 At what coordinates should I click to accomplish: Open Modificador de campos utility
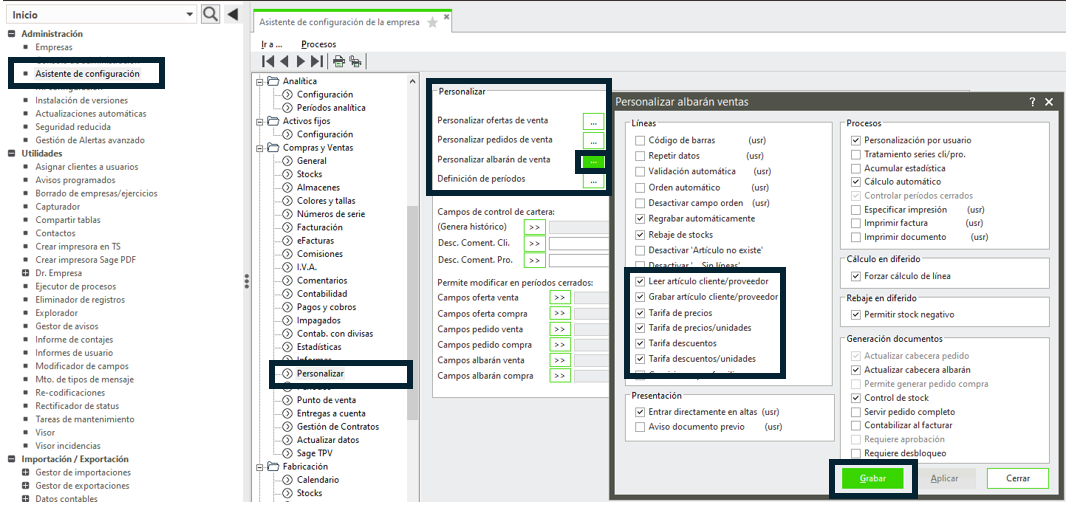pyautogui.click(x=82, y=366)
